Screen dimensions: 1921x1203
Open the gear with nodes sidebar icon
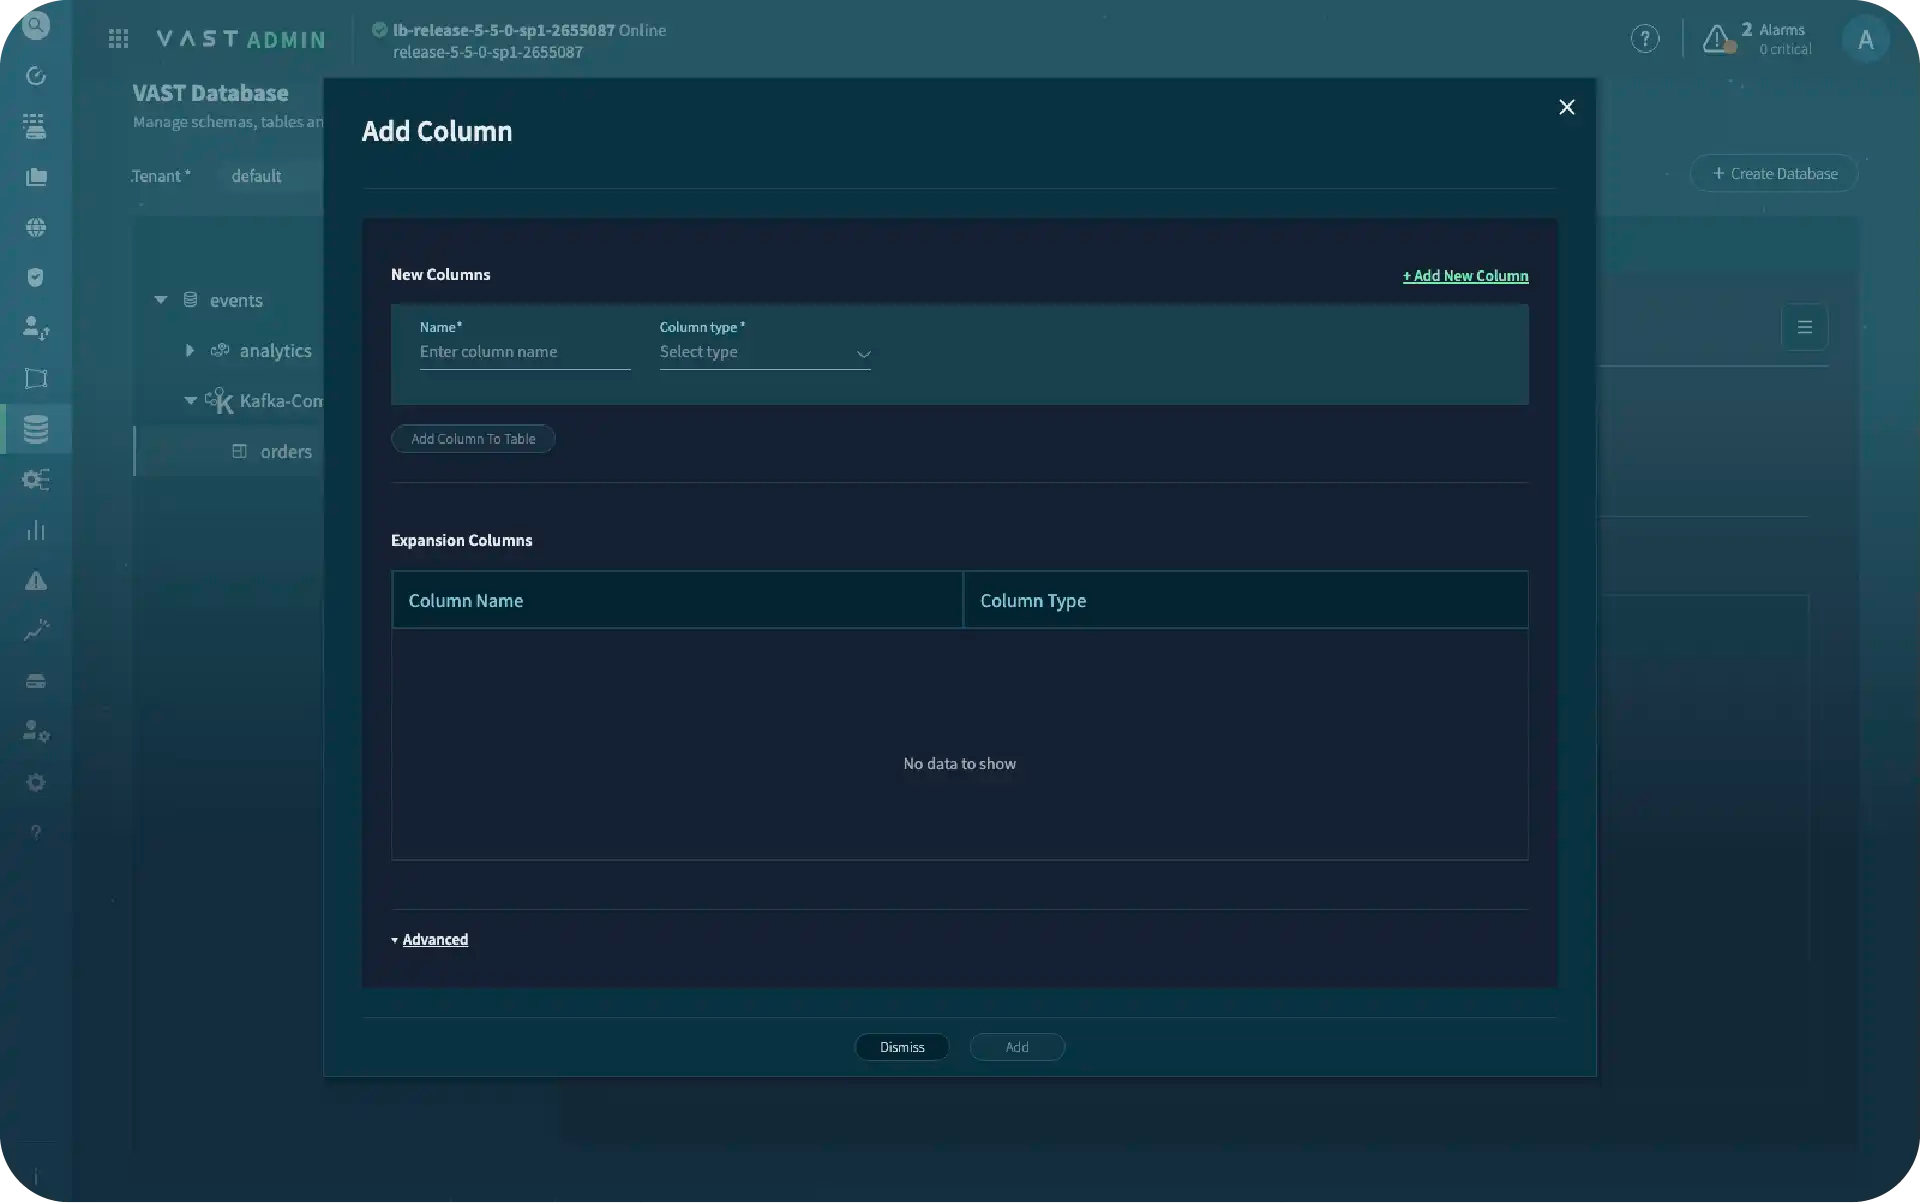(36, 480)
